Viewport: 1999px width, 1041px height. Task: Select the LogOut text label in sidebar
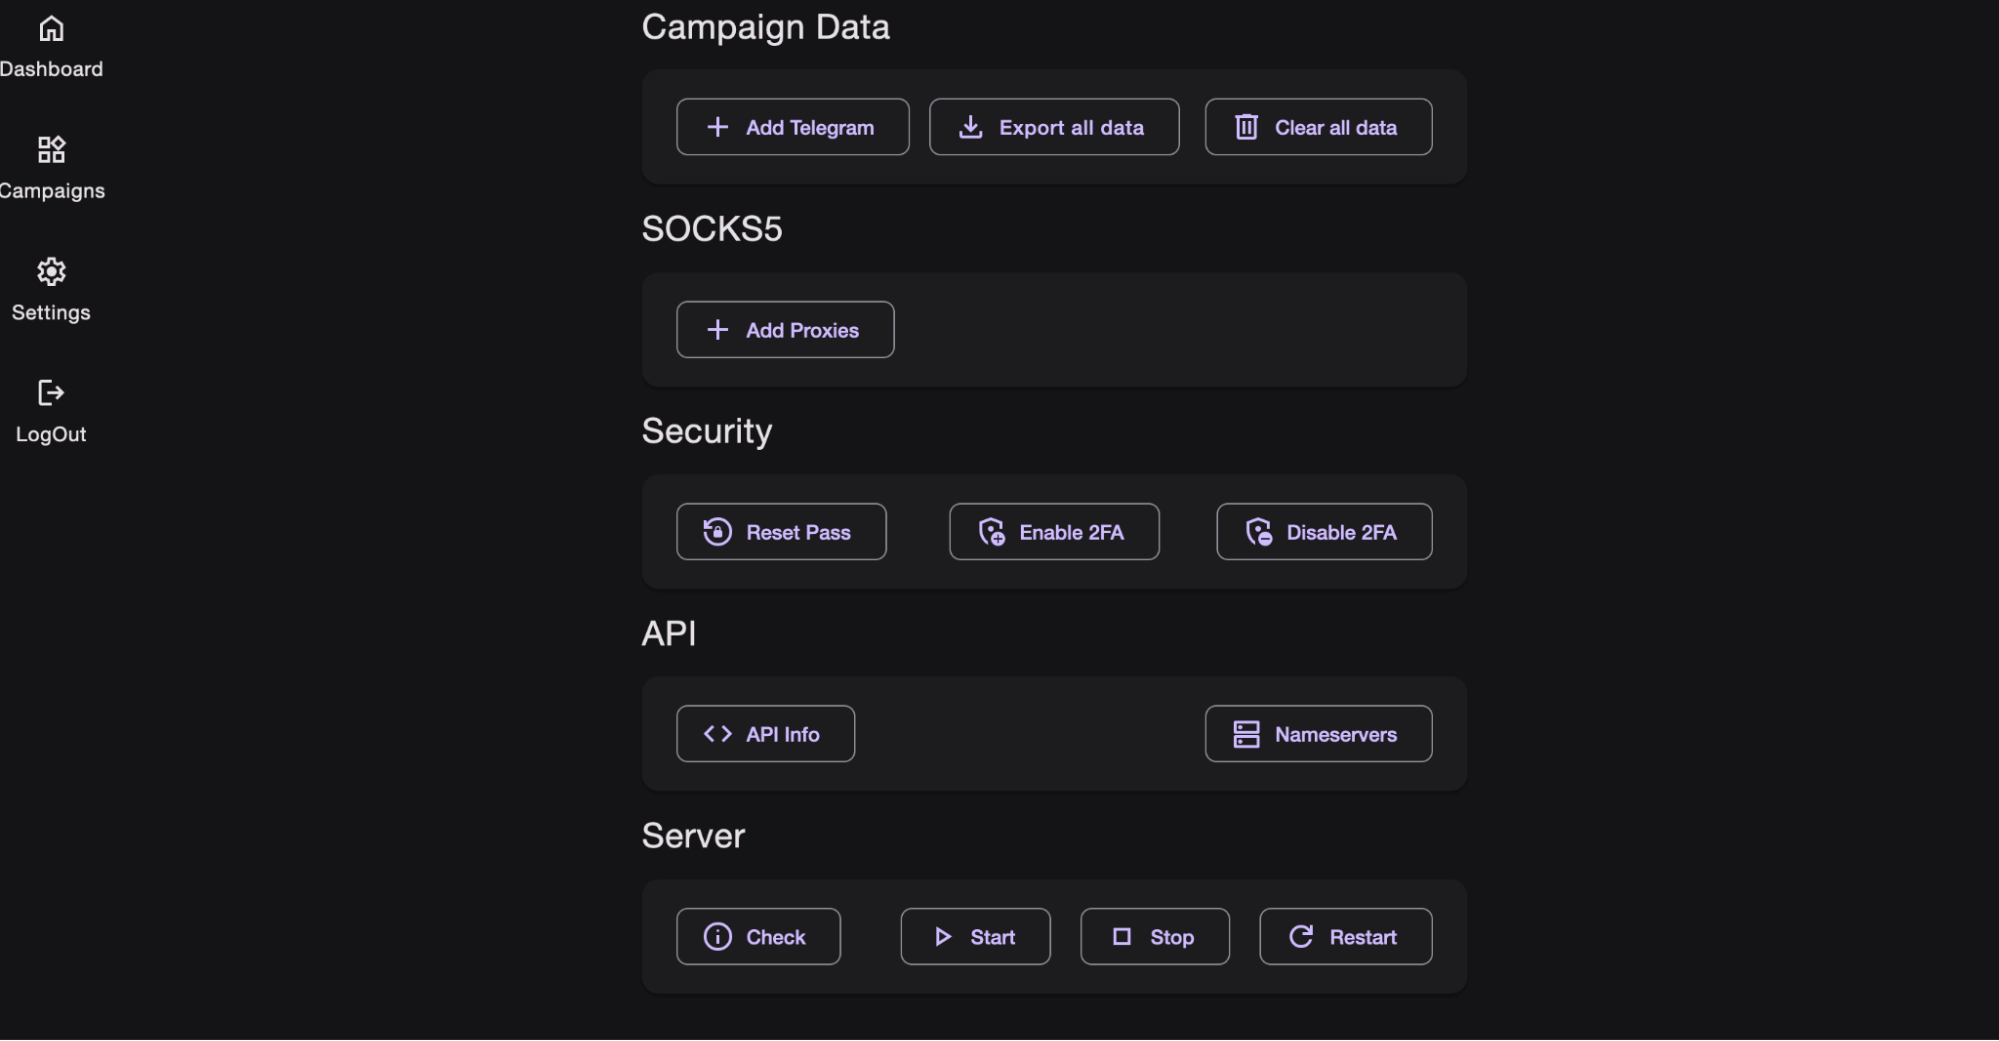tap(51, 435)
